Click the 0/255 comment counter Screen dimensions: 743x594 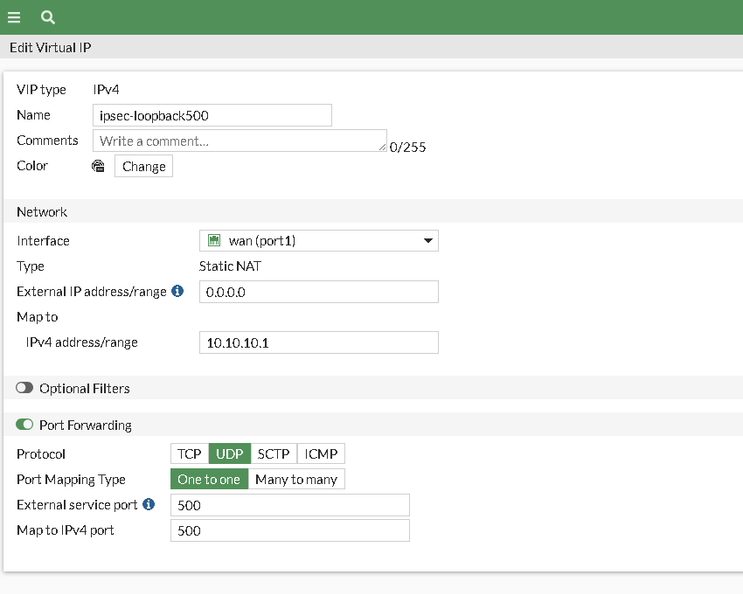tap(408, 147)
